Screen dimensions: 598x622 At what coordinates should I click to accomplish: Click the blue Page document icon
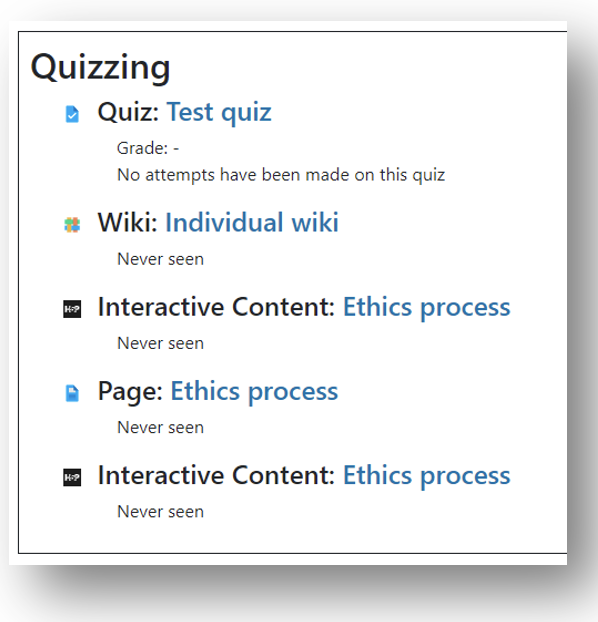click(x=72, y=393)
